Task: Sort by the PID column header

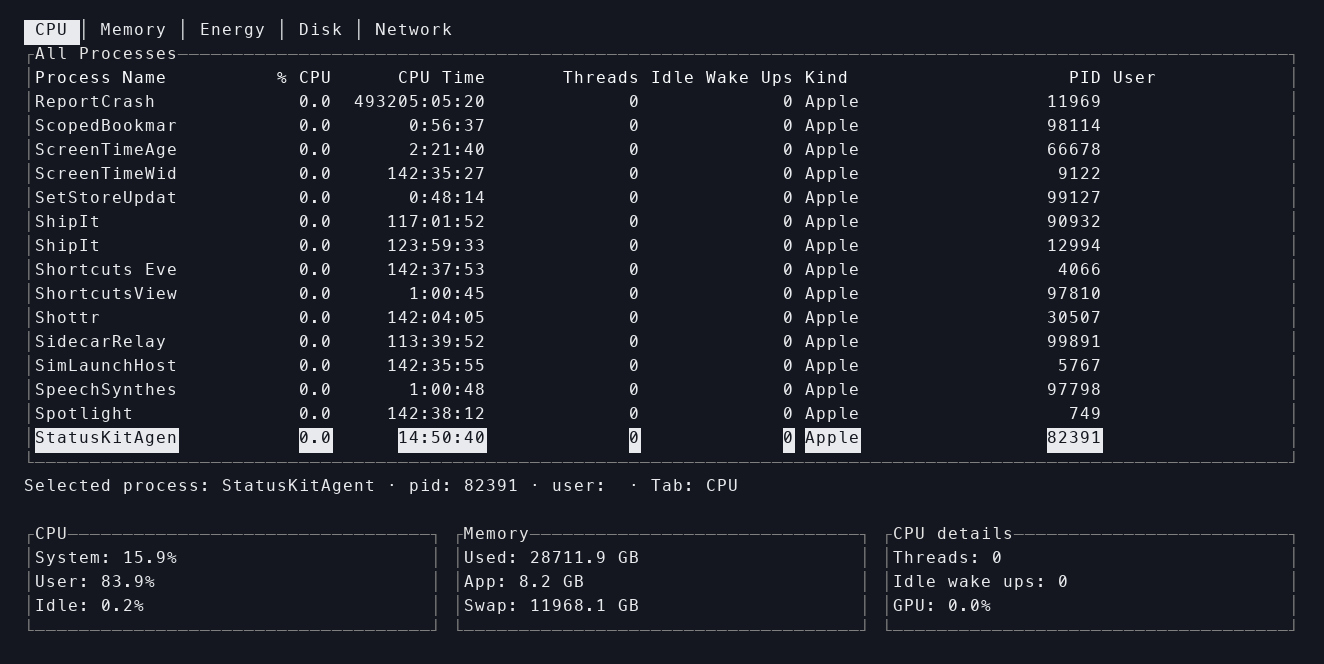Action: click(x=1085, y=78)
